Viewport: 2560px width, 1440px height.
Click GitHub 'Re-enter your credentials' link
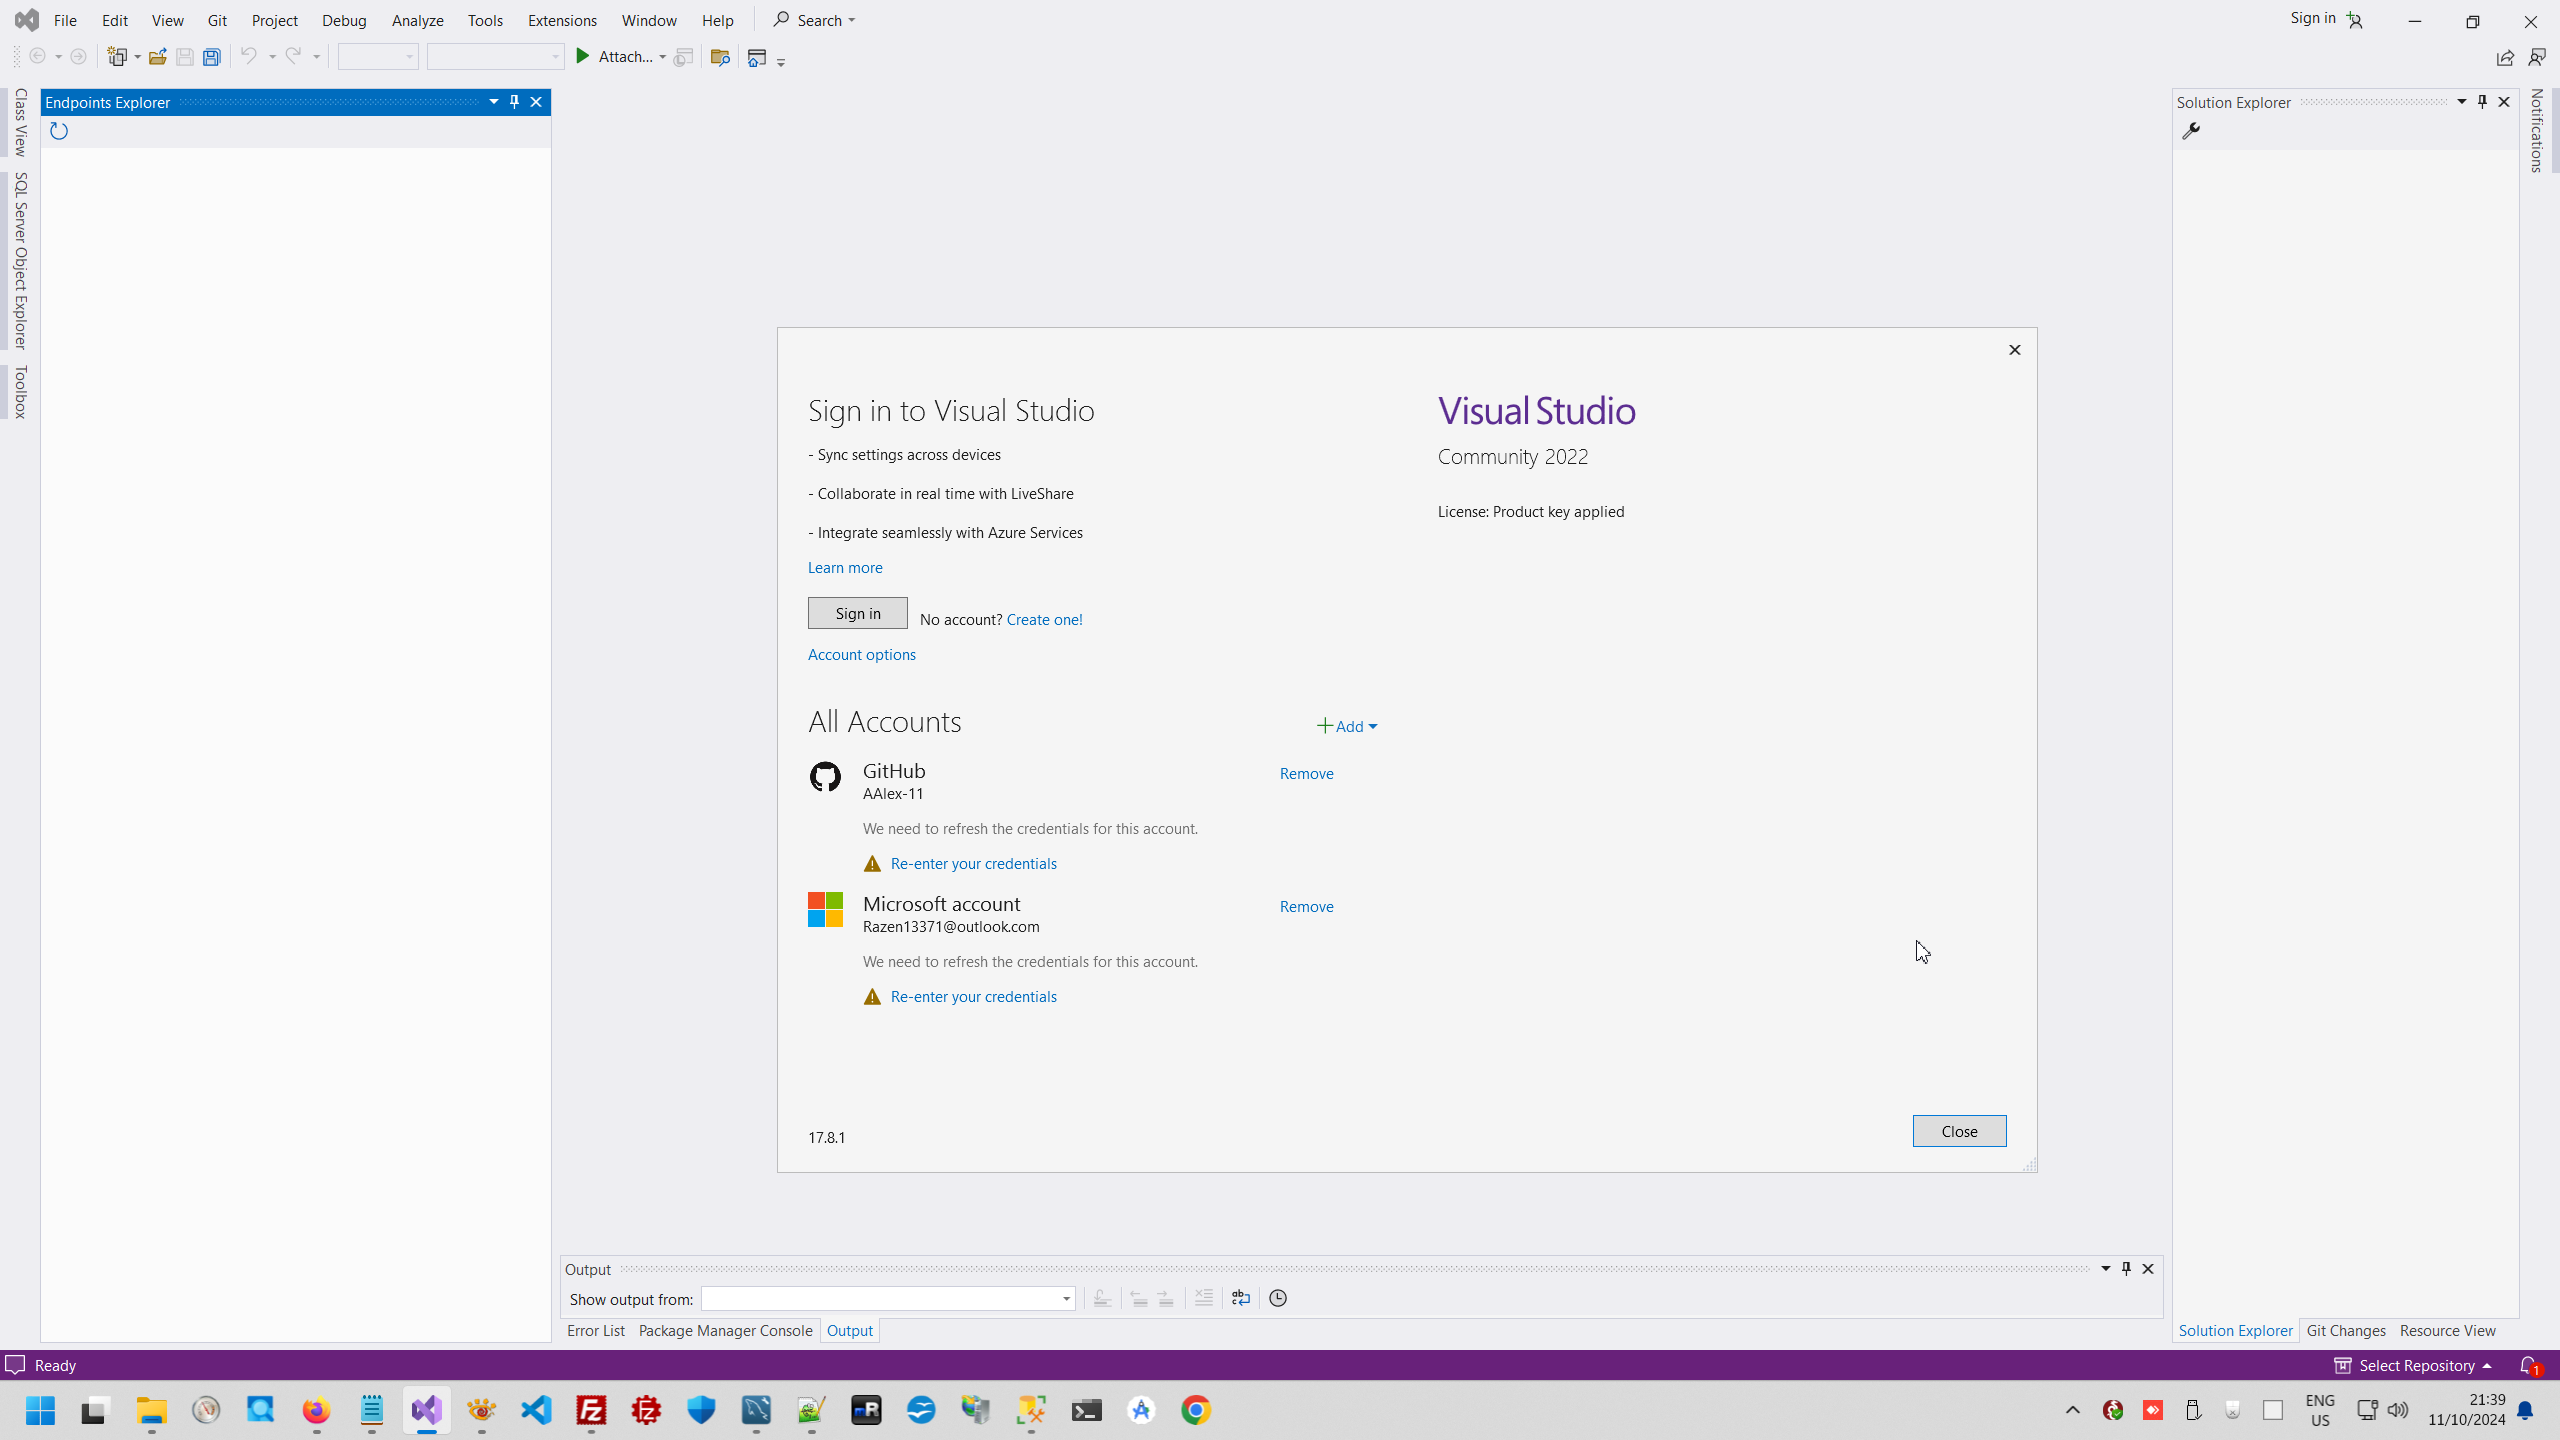click(x=973, y=863)
